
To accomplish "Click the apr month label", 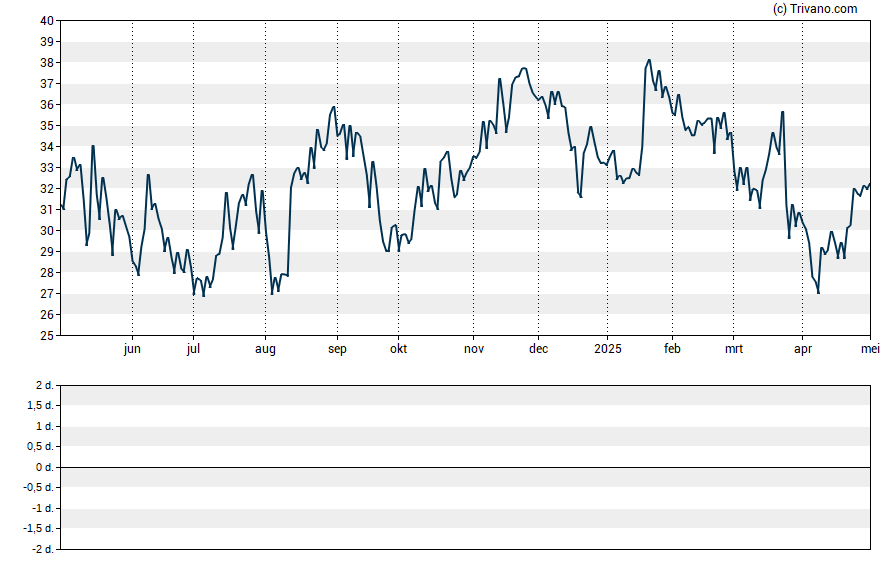I will click(802, 349).
